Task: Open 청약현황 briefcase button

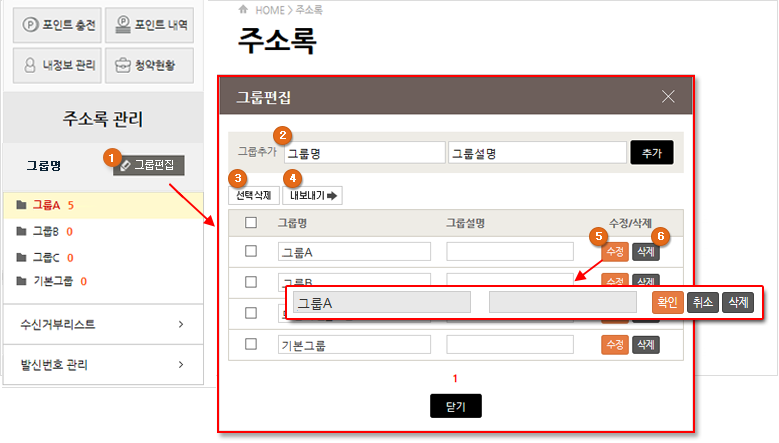Action: pos(151,66)
